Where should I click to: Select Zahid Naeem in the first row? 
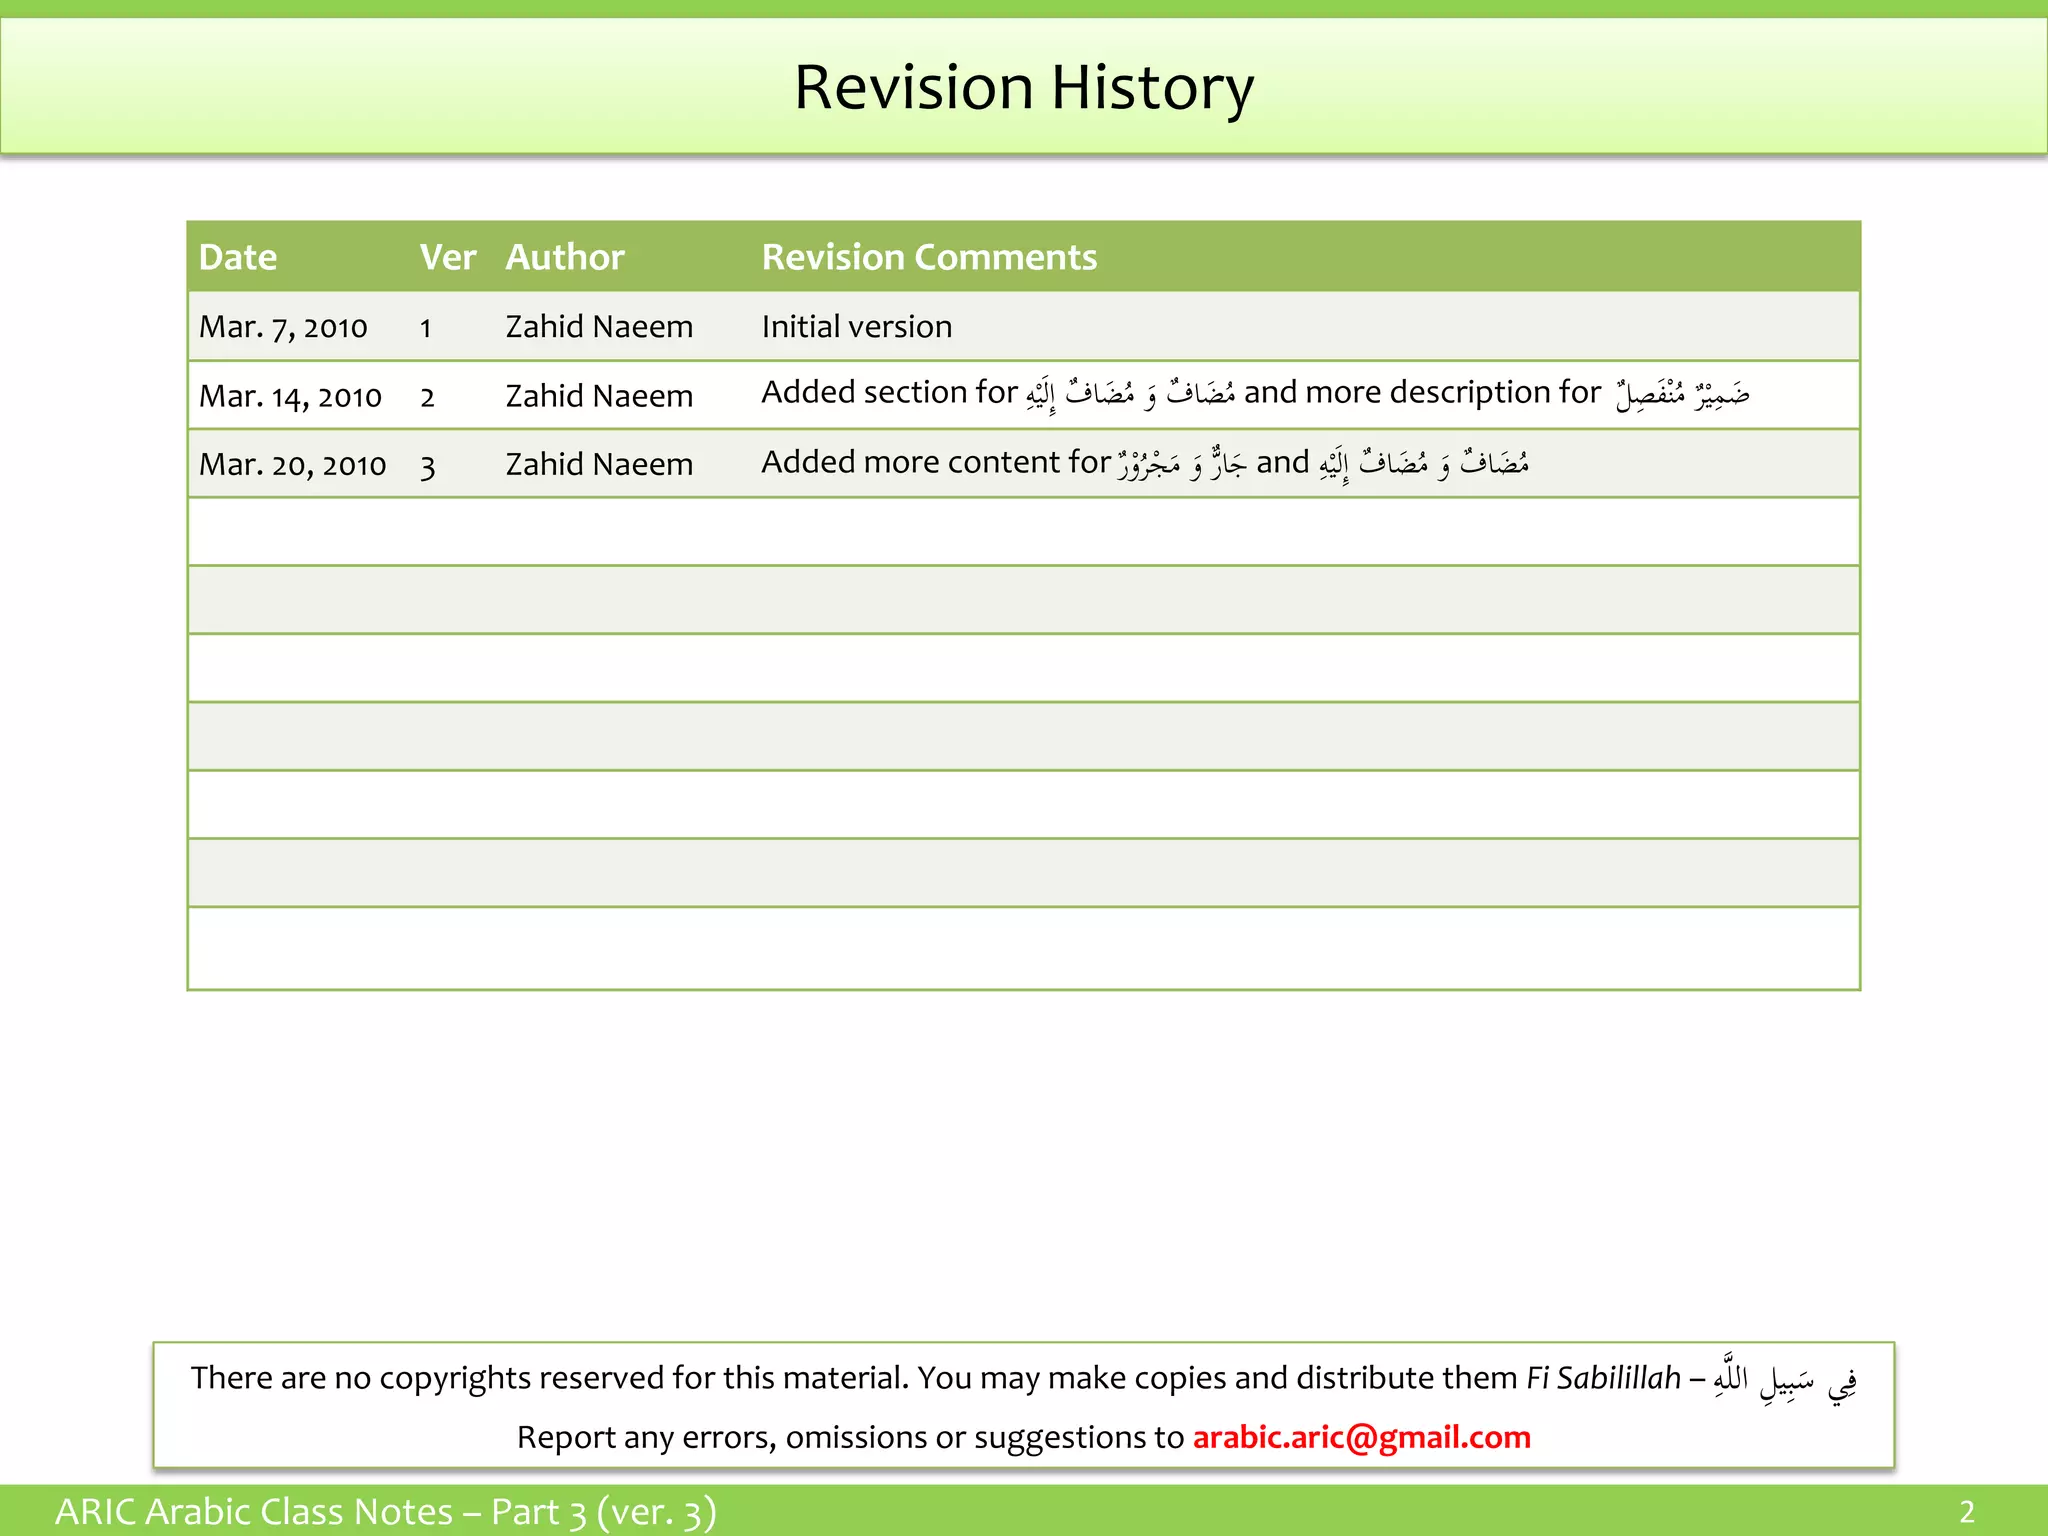coord(599,327)
